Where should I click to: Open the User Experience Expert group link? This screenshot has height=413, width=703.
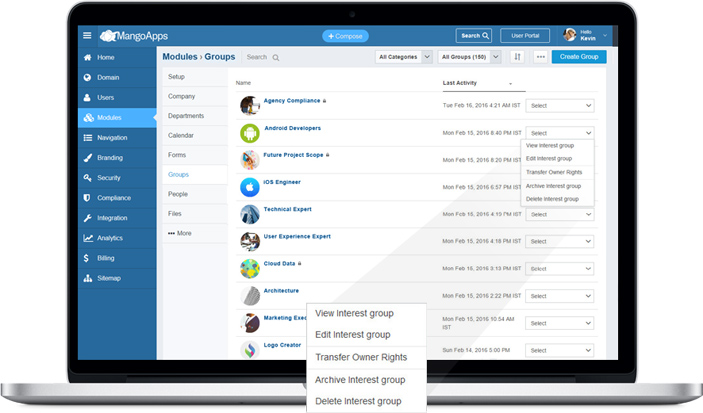[297, 236]
